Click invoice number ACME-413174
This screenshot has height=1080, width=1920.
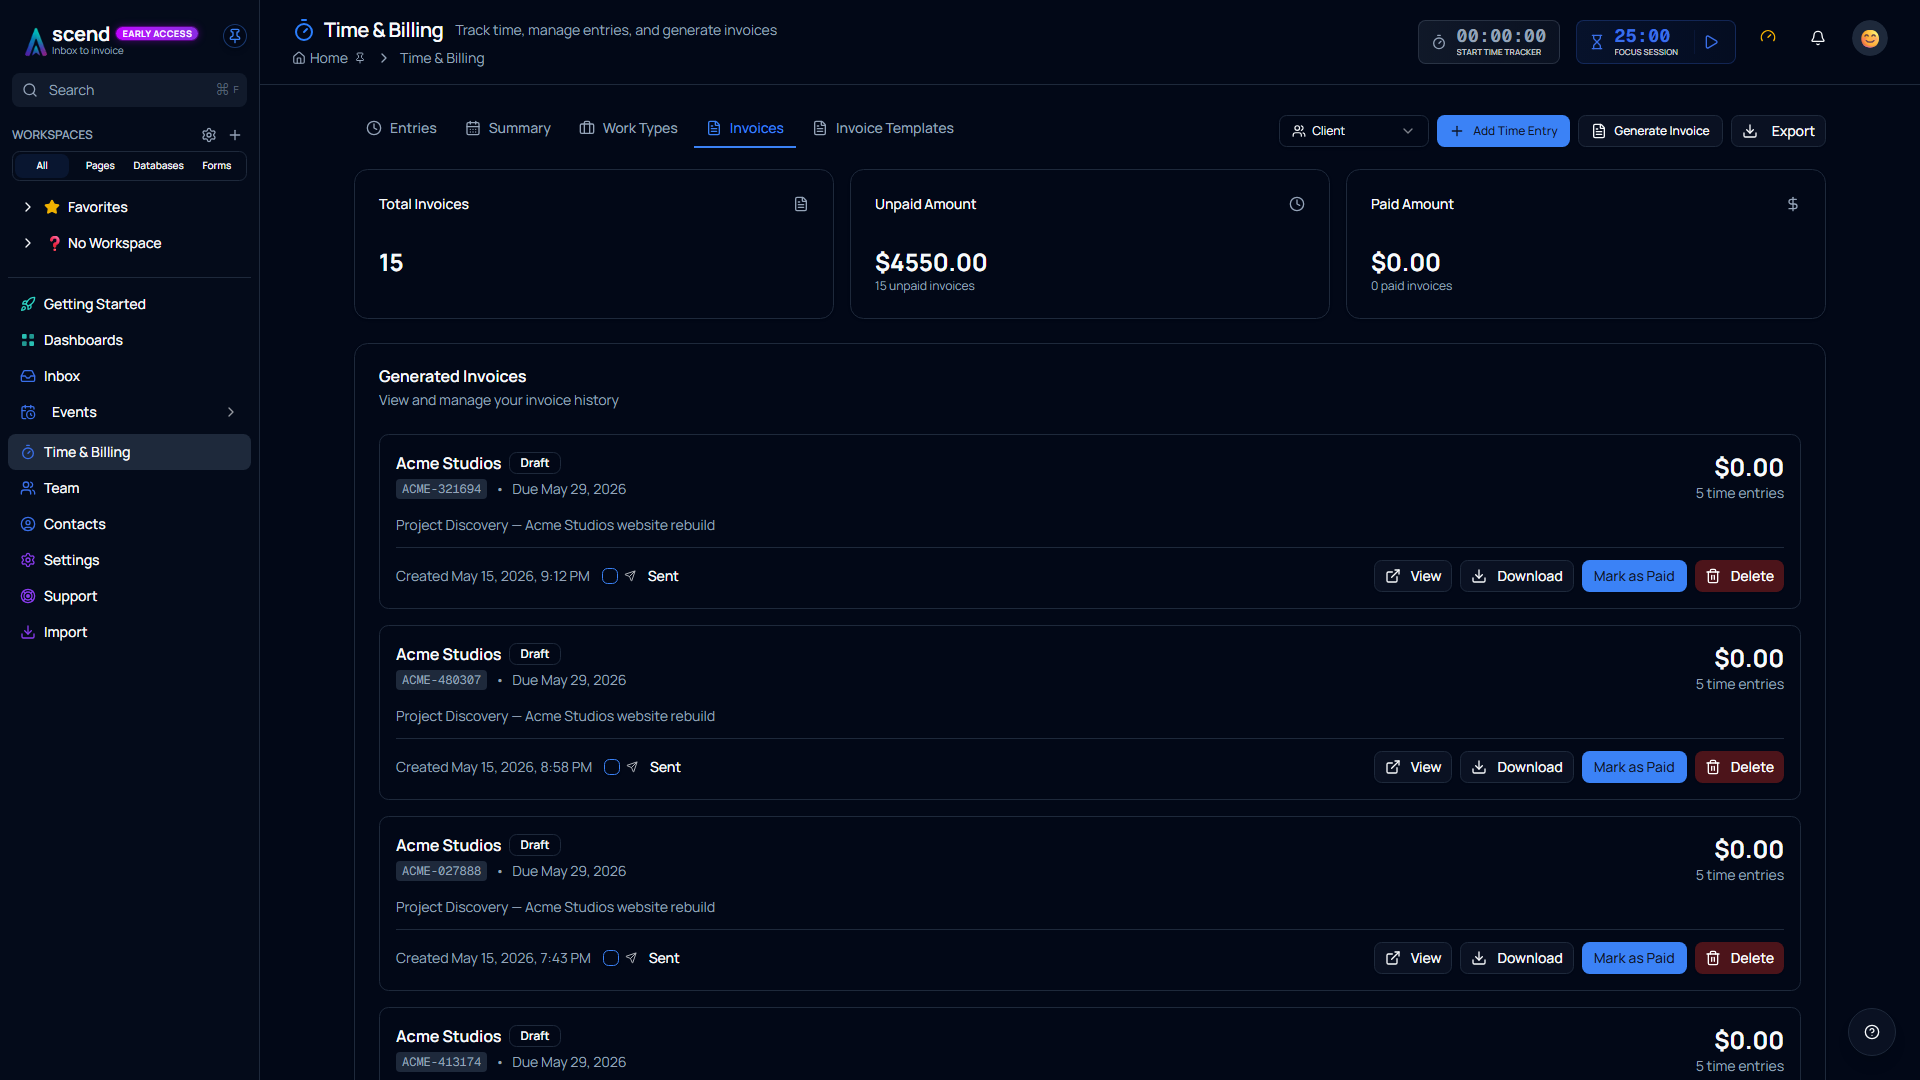441,1062
